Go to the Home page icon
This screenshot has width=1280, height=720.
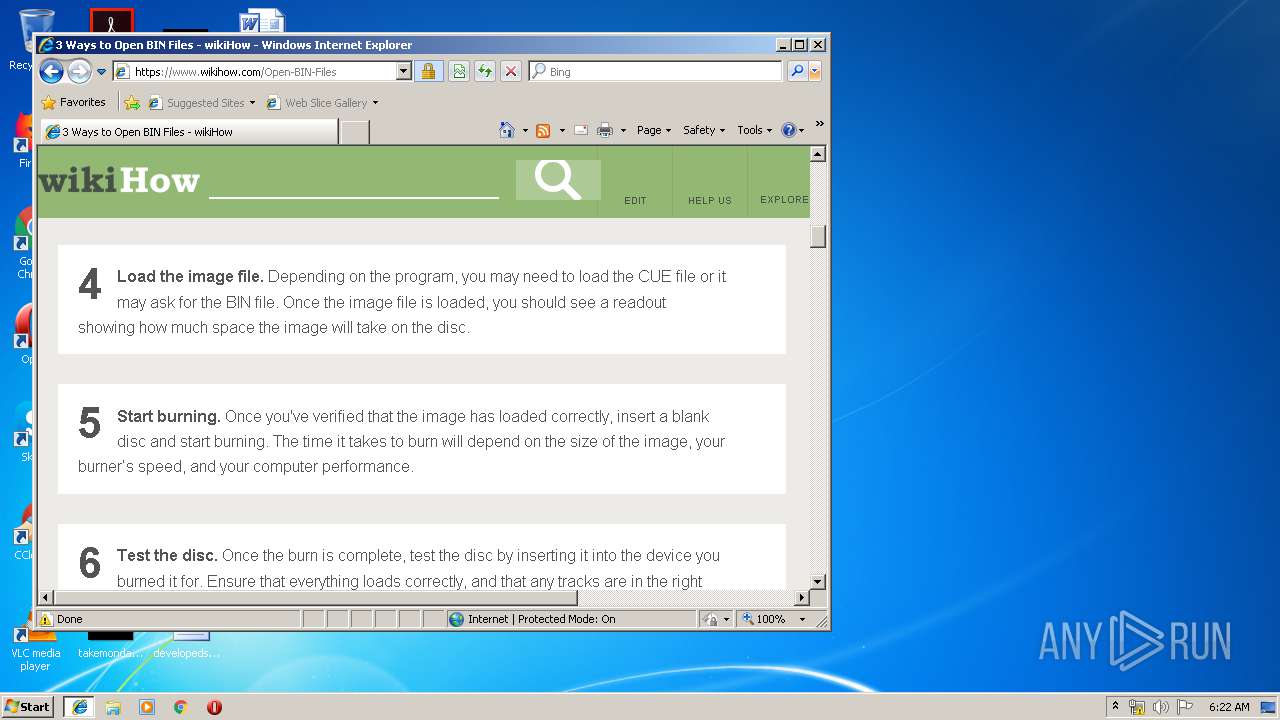coord(506,130)
